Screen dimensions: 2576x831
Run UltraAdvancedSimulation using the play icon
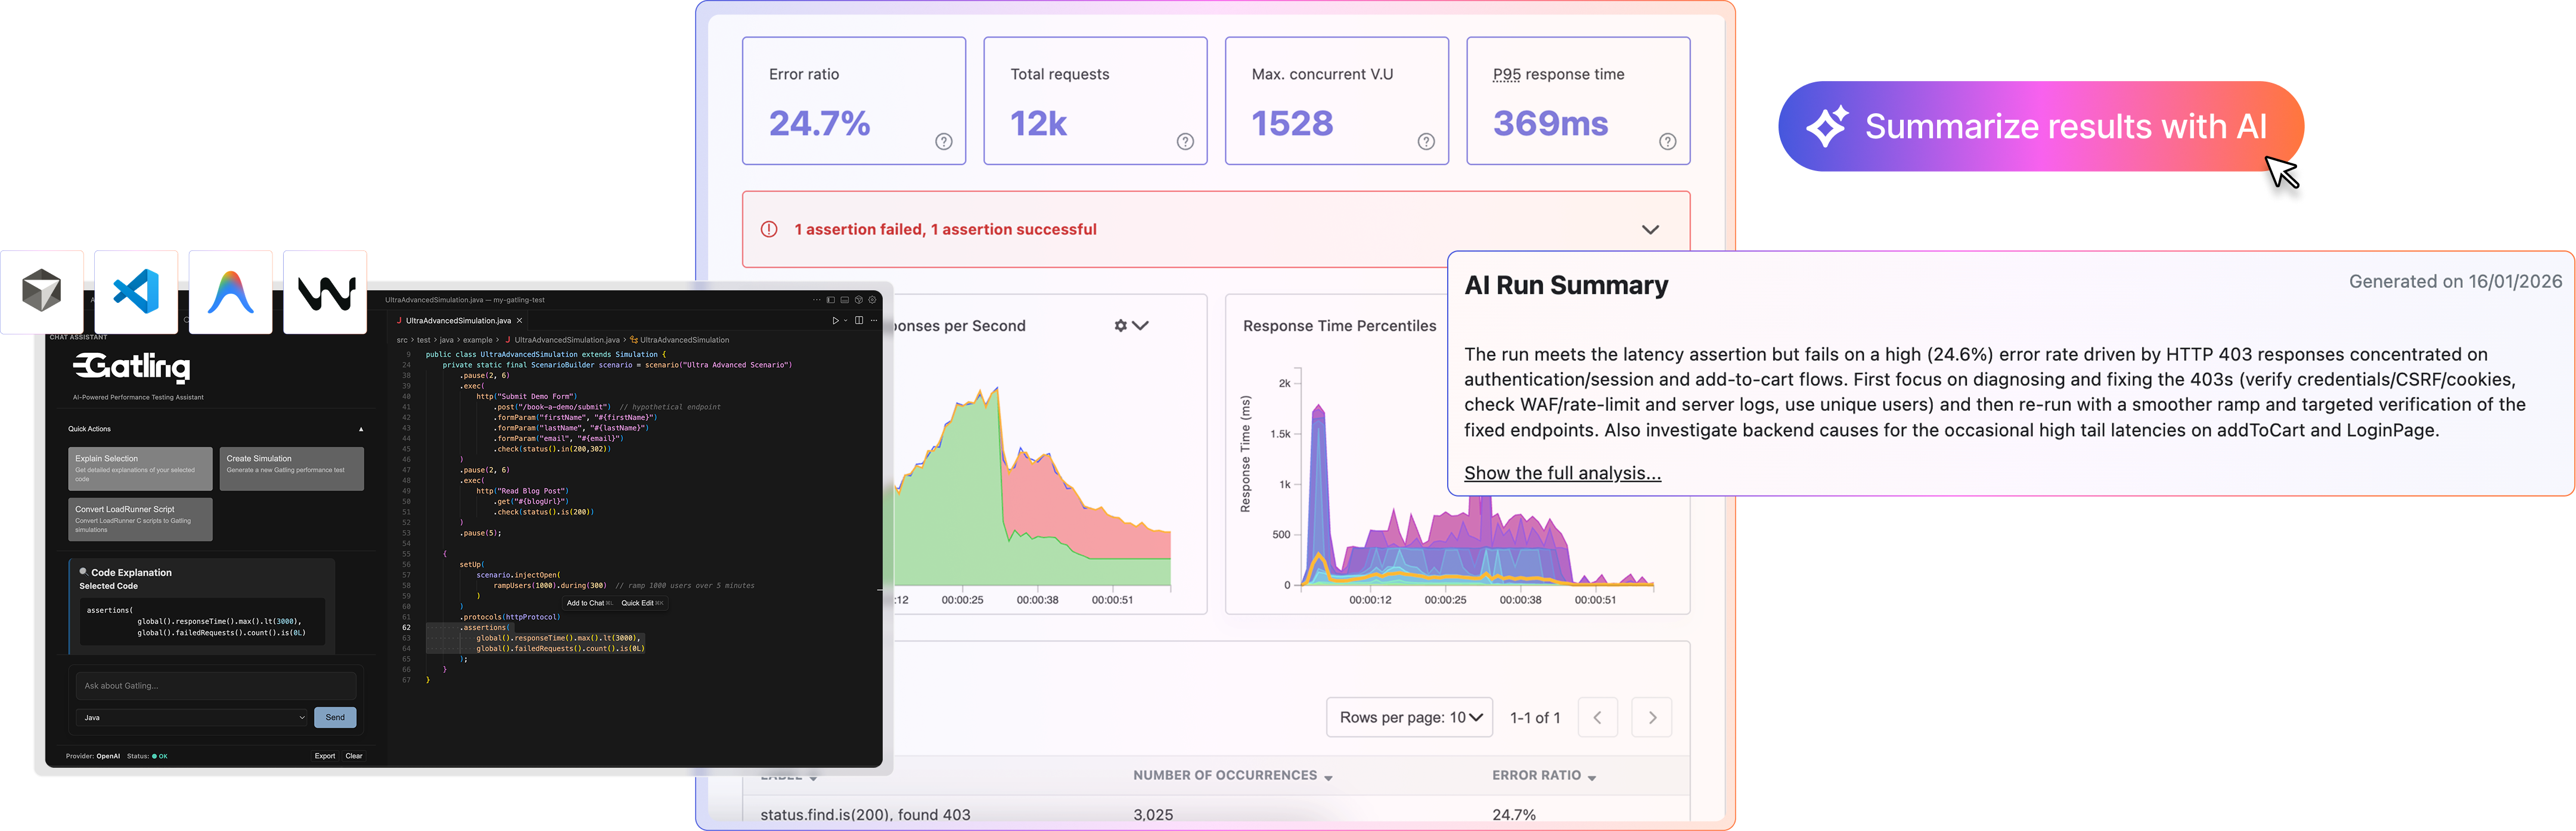point(836,321)
